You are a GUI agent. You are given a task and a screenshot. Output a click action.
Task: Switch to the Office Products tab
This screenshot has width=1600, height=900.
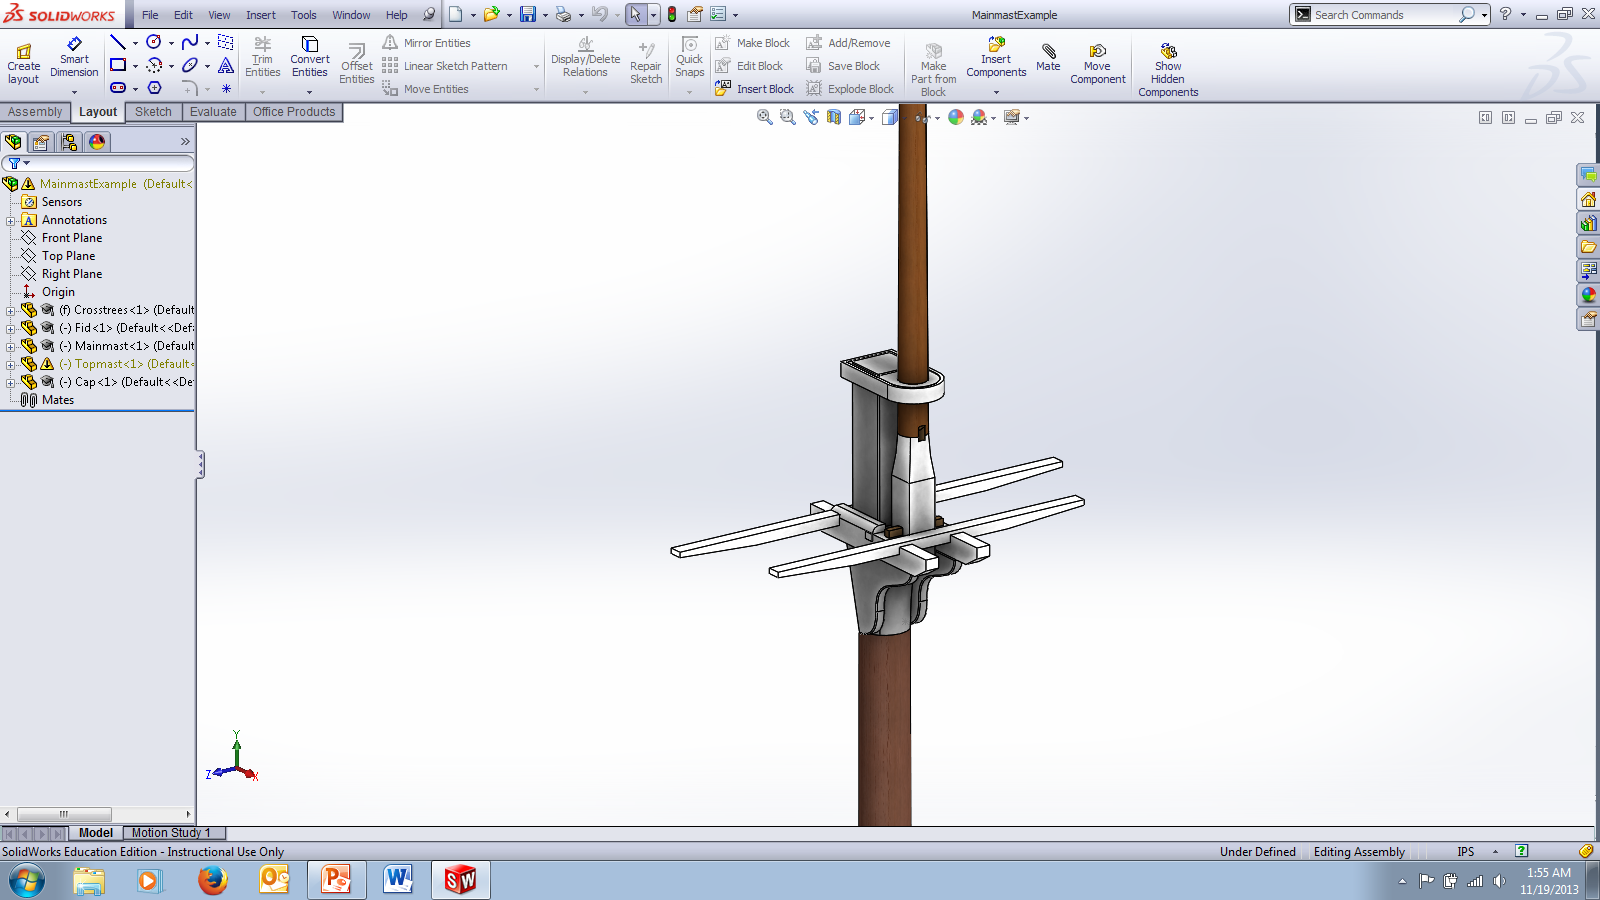[x=294, y=112]
